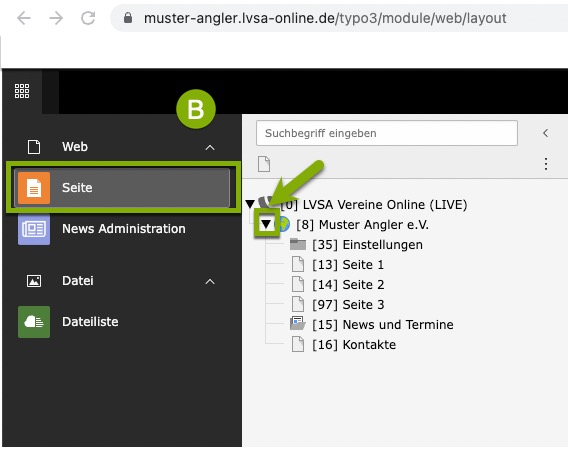Click the Einstellungen folder icon
Image resolution: width=568 pixels, height=450 pixels.
tap(298, 244)
